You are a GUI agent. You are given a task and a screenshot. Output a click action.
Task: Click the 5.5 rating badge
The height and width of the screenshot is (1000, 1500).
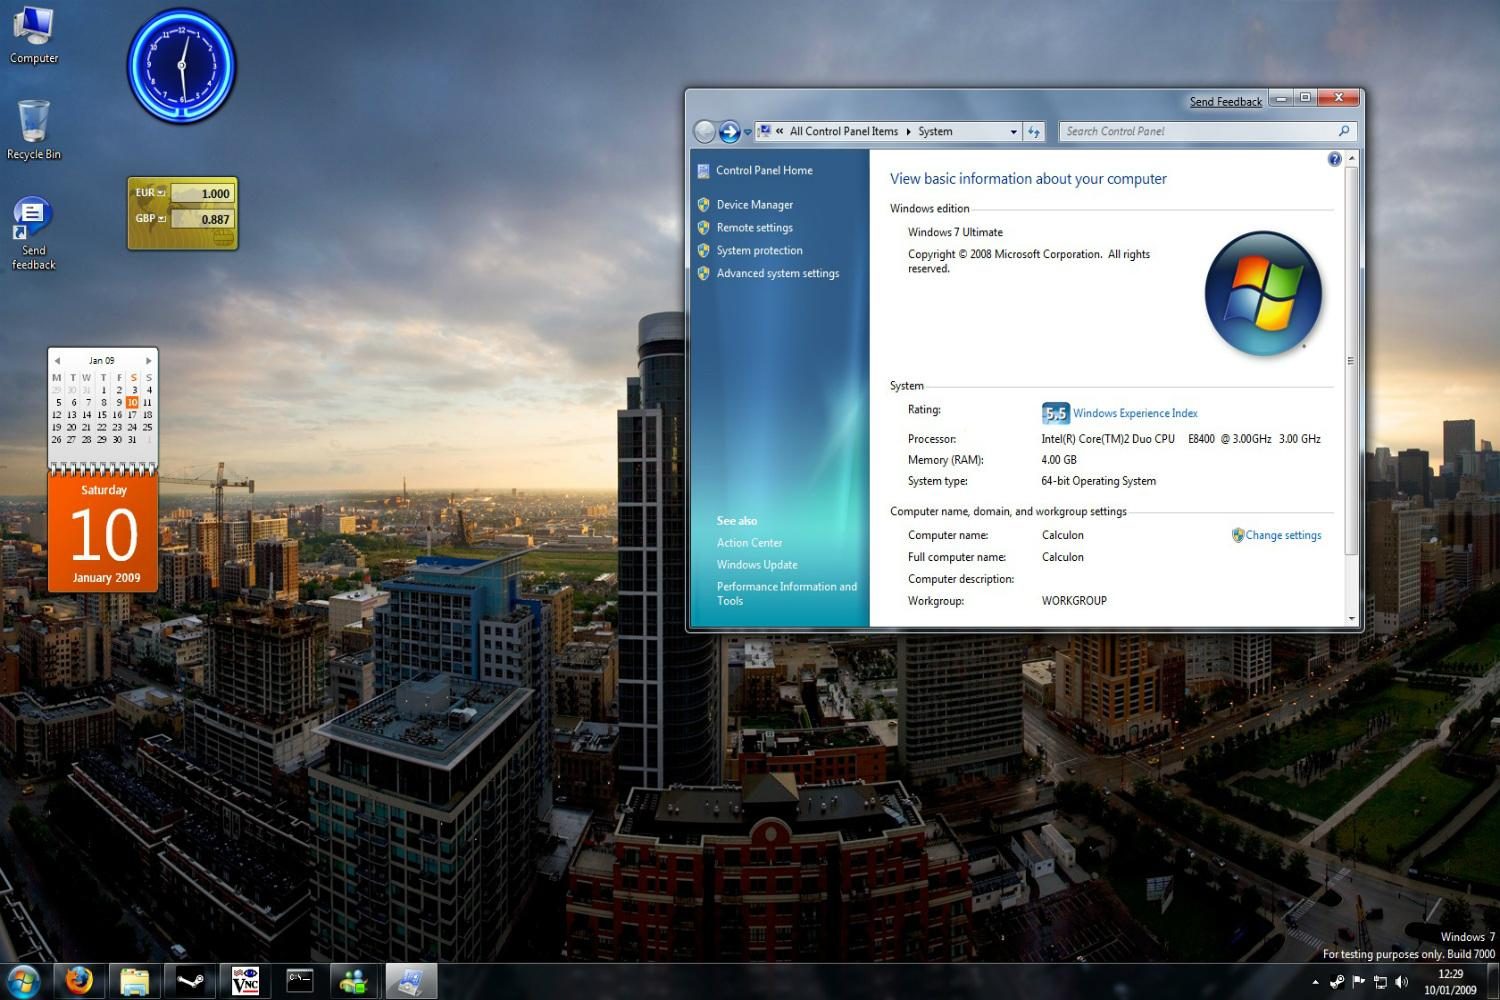(1055, 413)
